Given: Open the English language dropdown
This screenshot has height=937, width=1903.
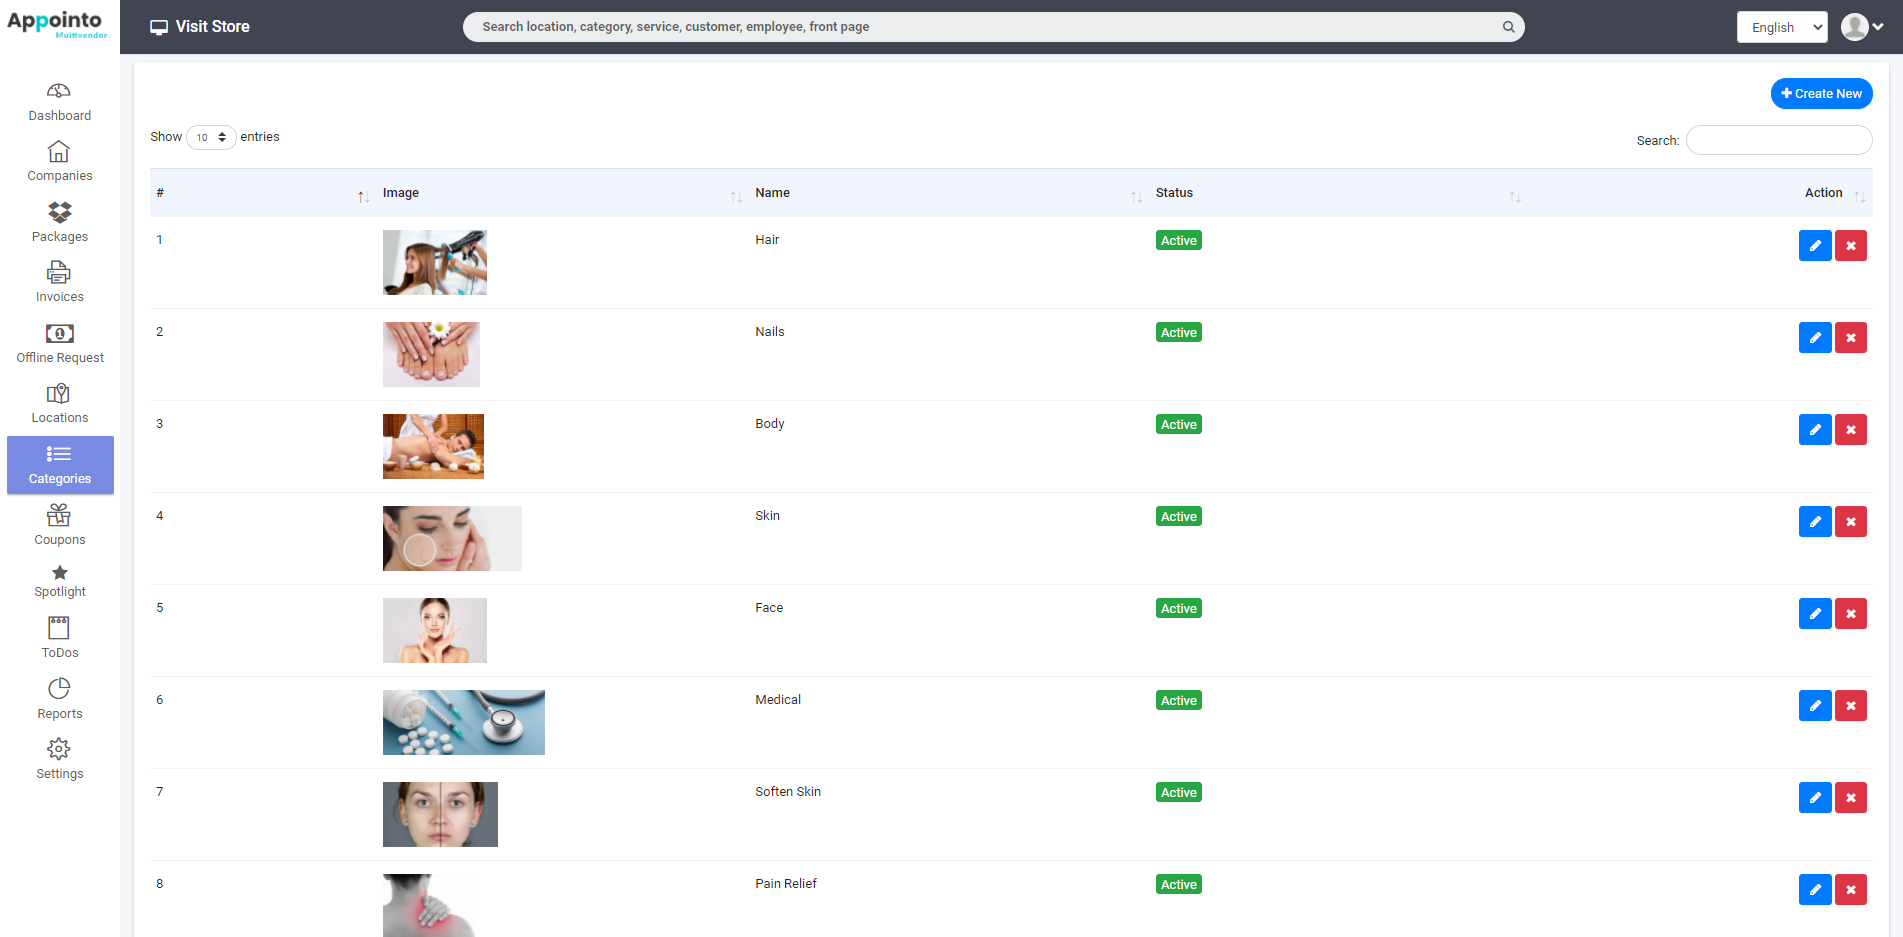Looking at the screenshot, I should tap(1781, 27).
